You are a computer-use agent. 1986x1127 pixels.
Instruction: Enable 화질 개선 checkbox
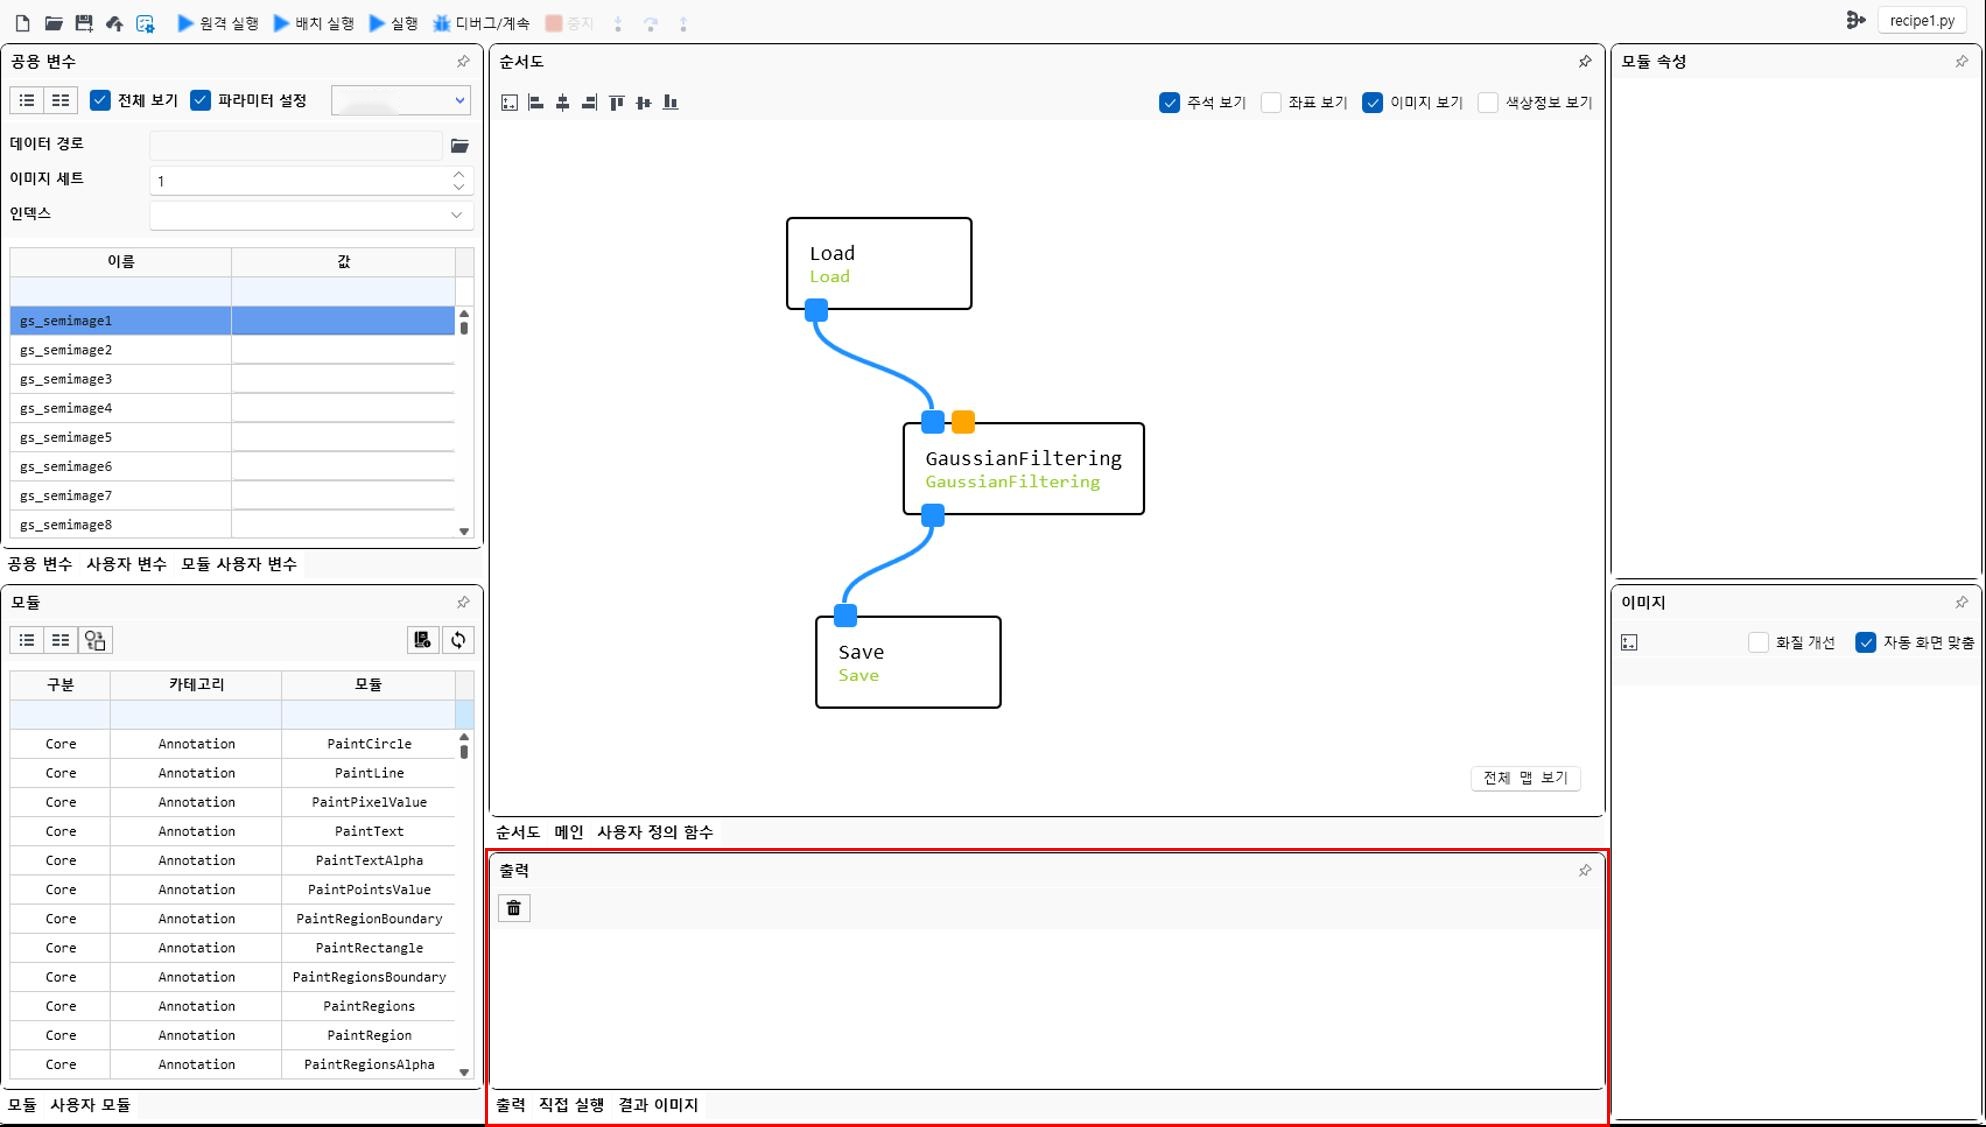tap(1758, 643)
